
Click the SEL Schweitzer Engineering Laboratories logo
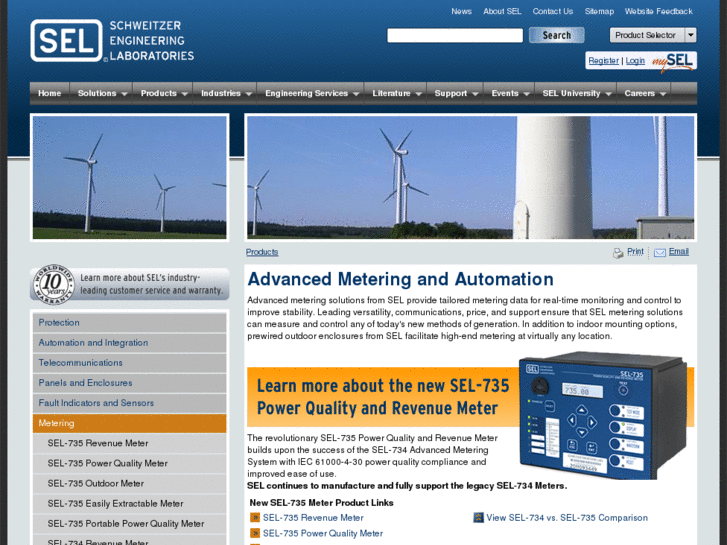(x=112, y=40)
